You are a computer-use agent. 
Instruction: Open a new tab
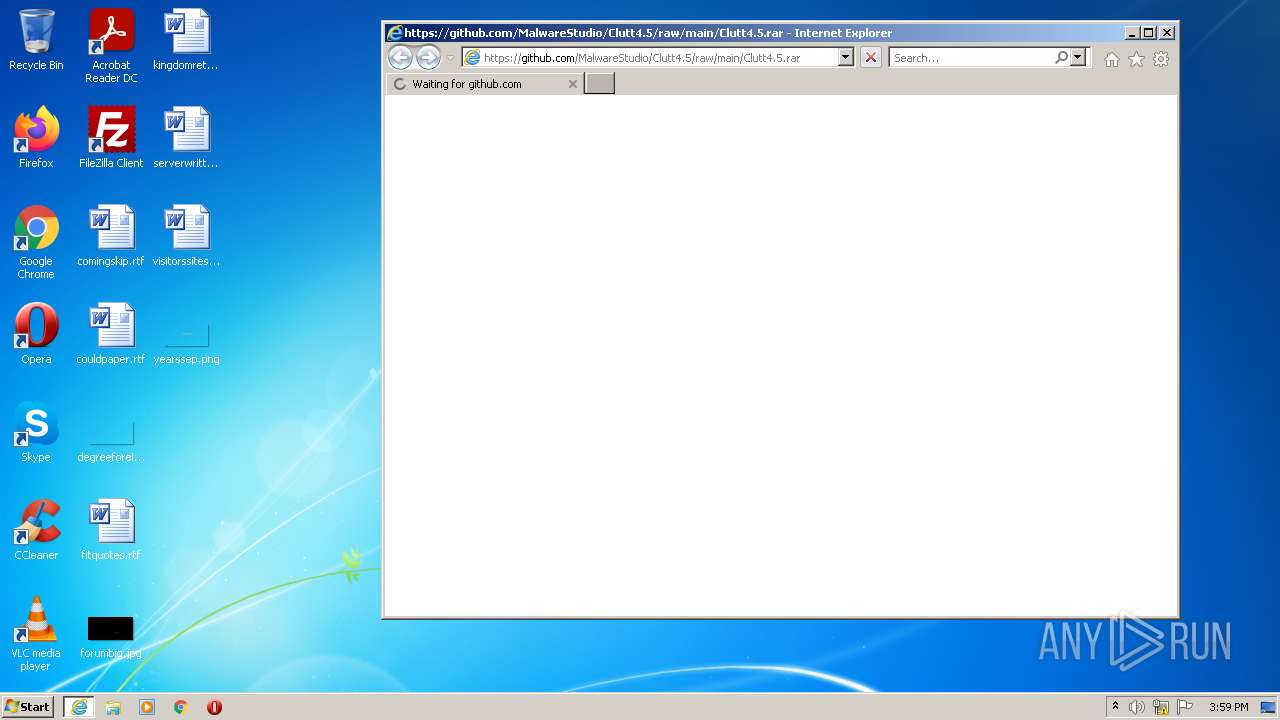(x=599, y=84)
